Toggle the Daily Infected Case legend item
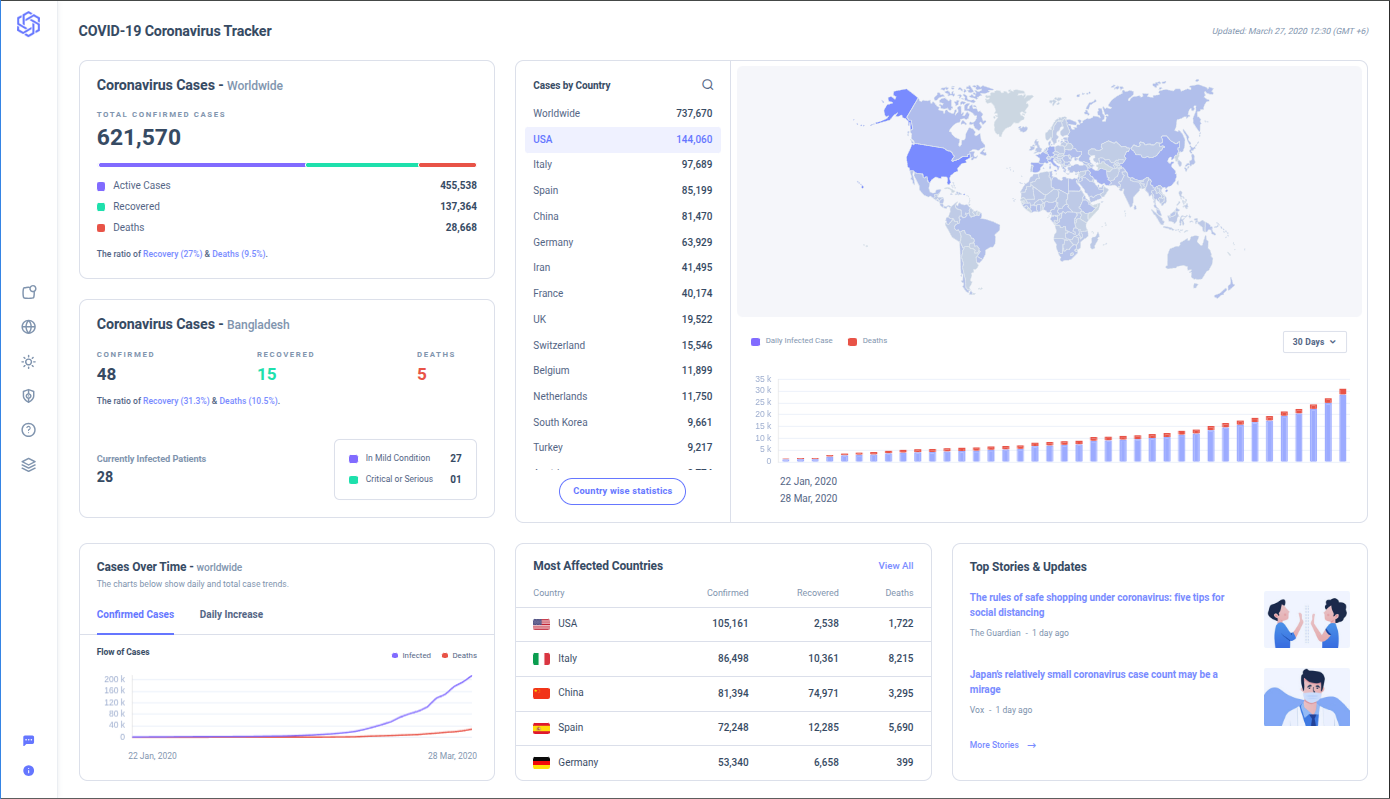The height and width of the screenshot is (799, 1390). coord(792,341)
